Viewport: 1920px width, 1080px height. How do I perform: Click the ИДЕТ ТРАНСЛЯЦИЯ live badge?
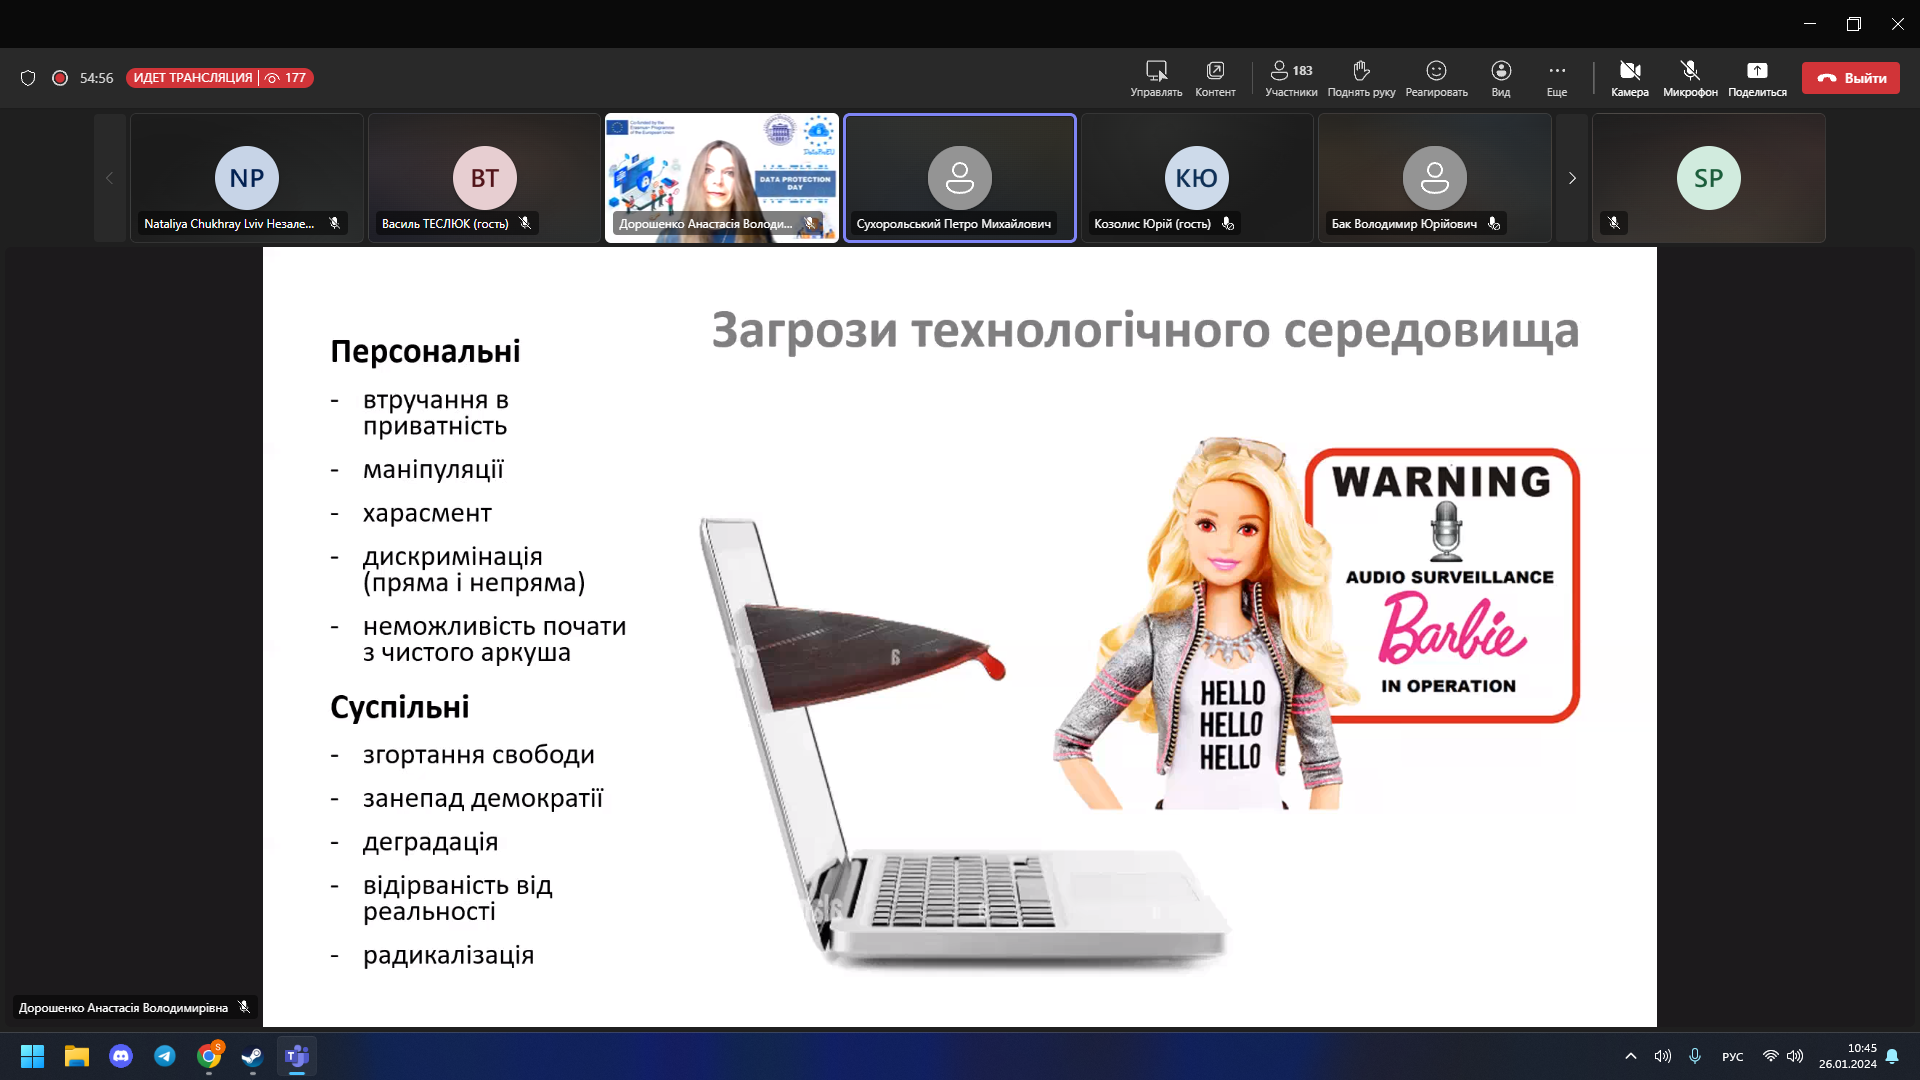point(193,78)
